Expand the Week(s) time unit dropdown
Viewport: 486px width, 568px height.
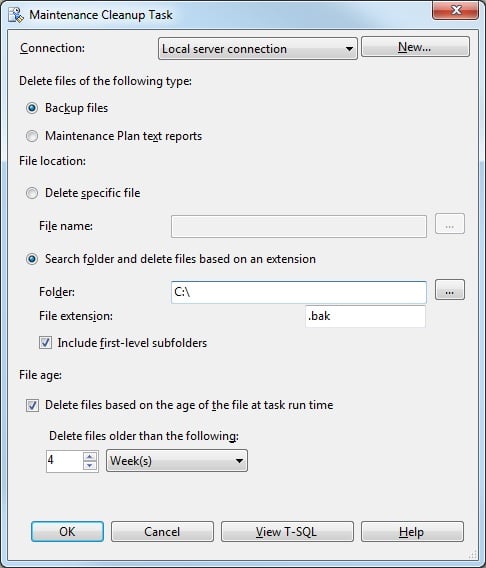point(177,461)
